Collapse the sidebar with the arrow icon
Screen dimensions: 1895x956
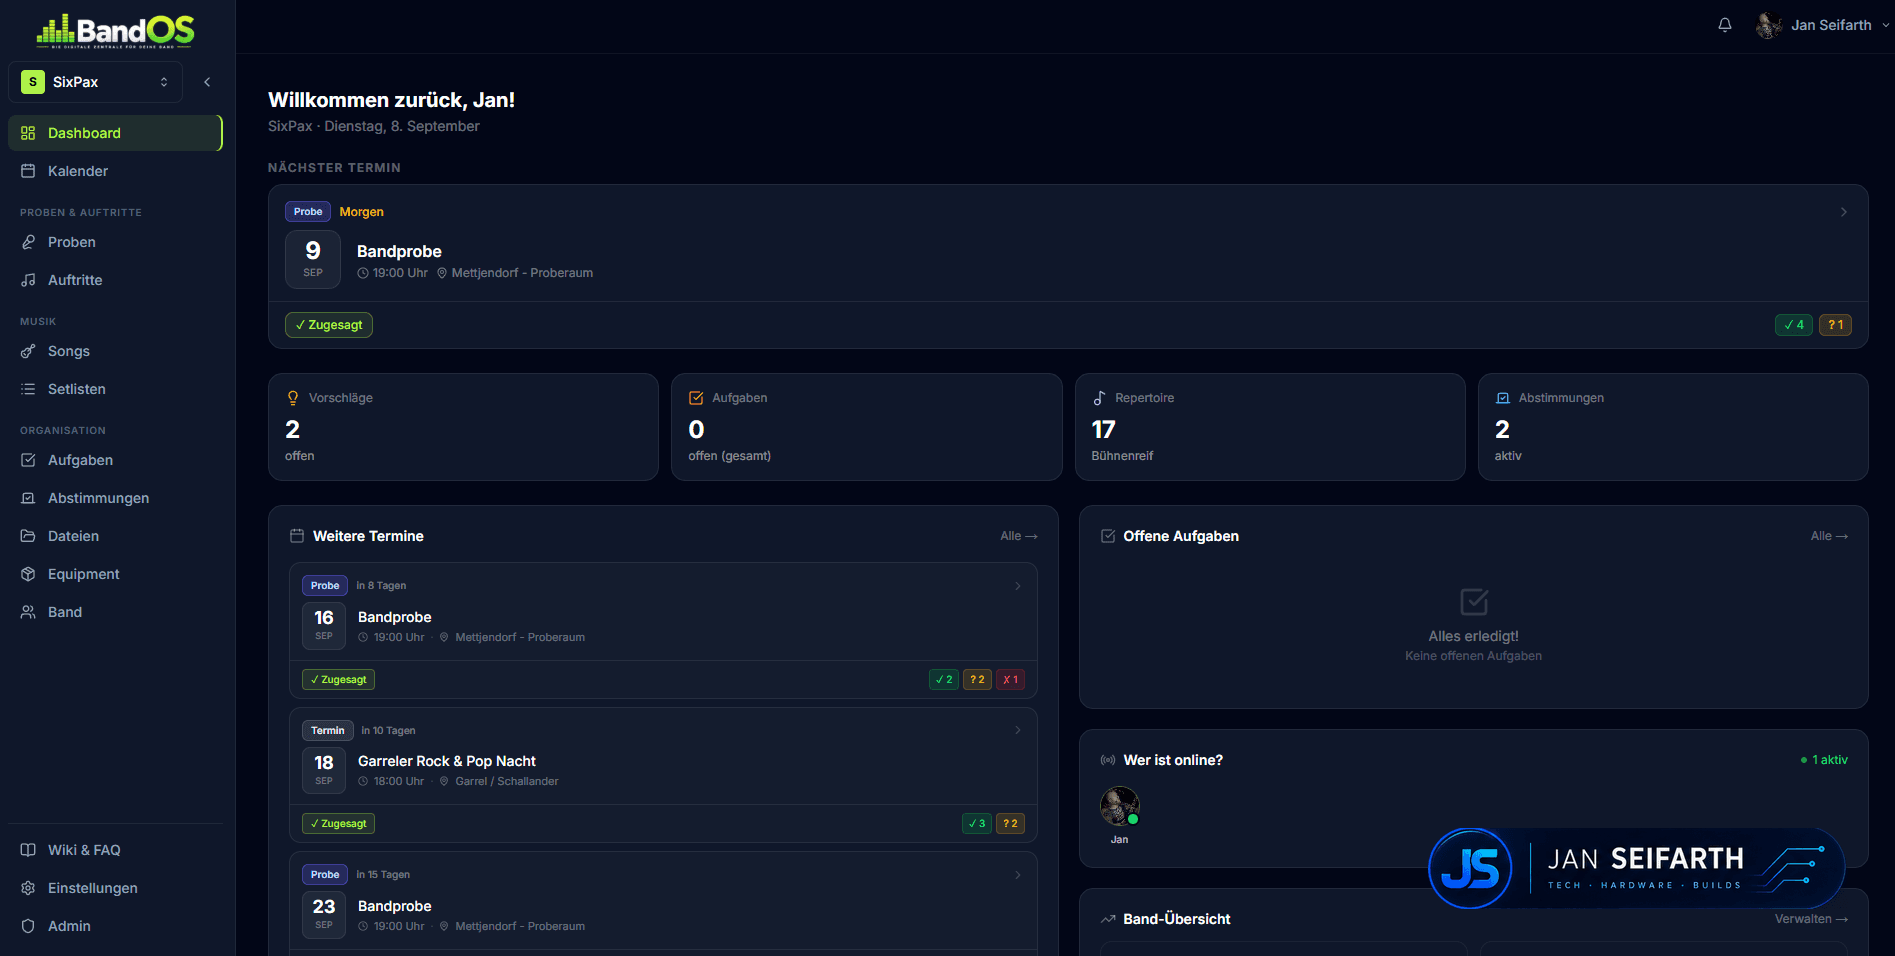tap(207, 82)
